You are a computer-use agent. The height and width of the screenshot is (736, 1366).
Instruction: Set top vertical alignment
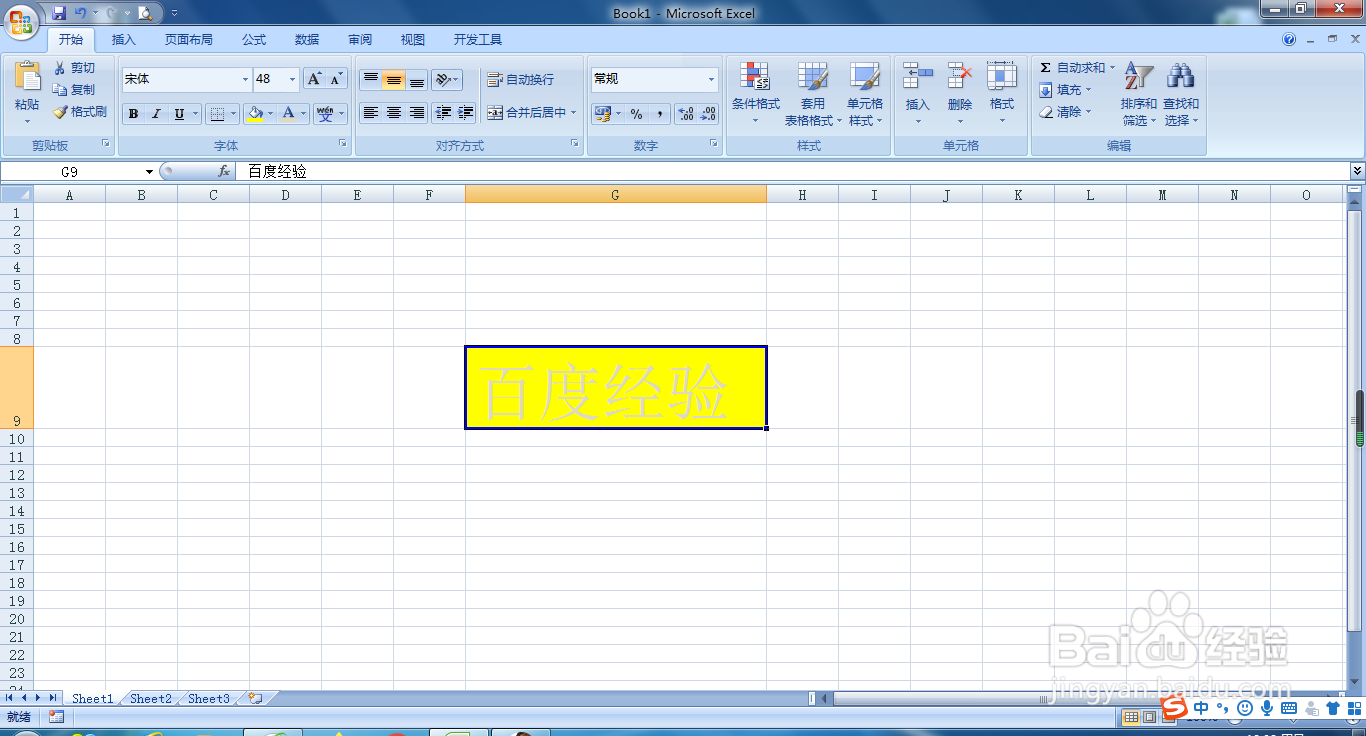370,79
